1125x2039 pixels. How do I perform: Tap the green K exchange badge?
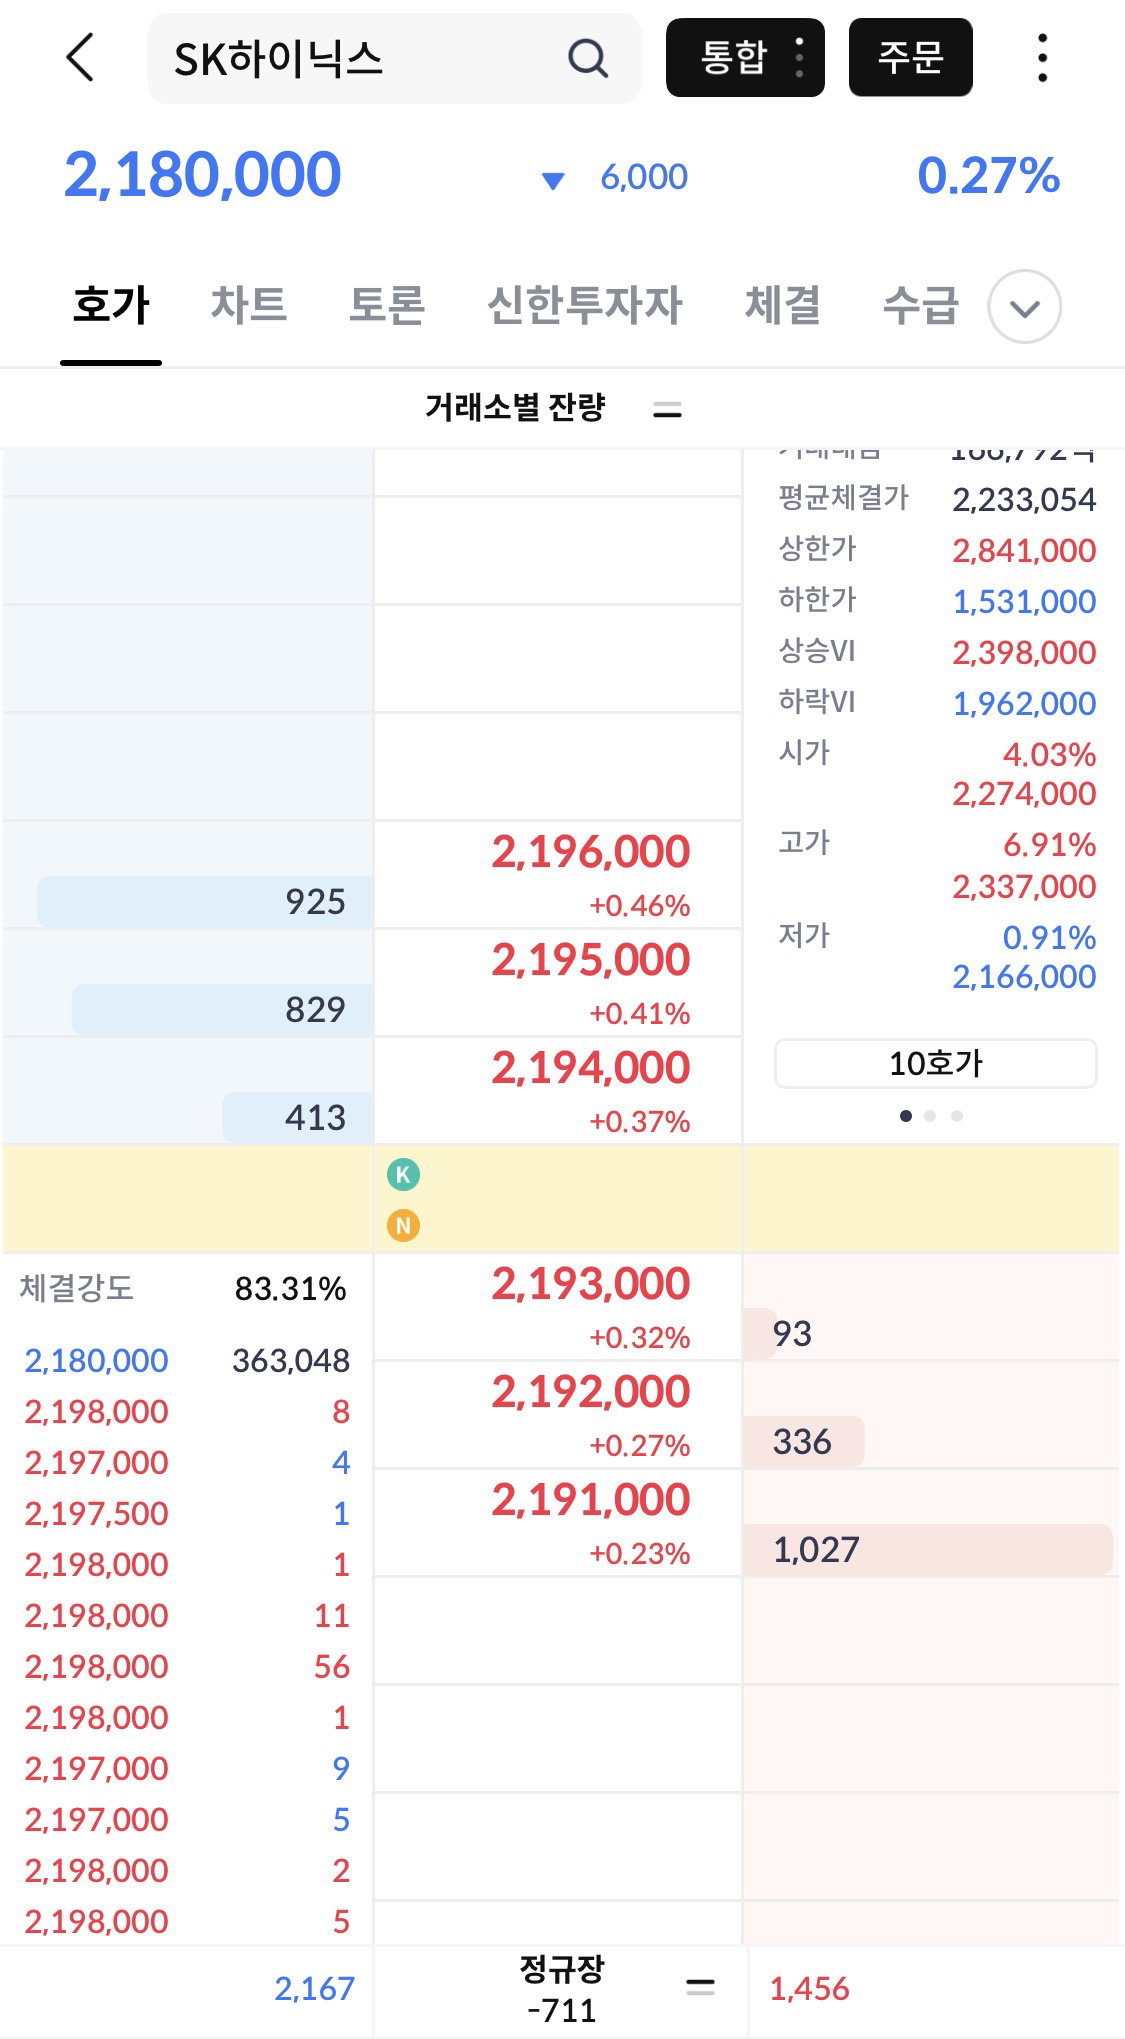tap(403, 1174)
